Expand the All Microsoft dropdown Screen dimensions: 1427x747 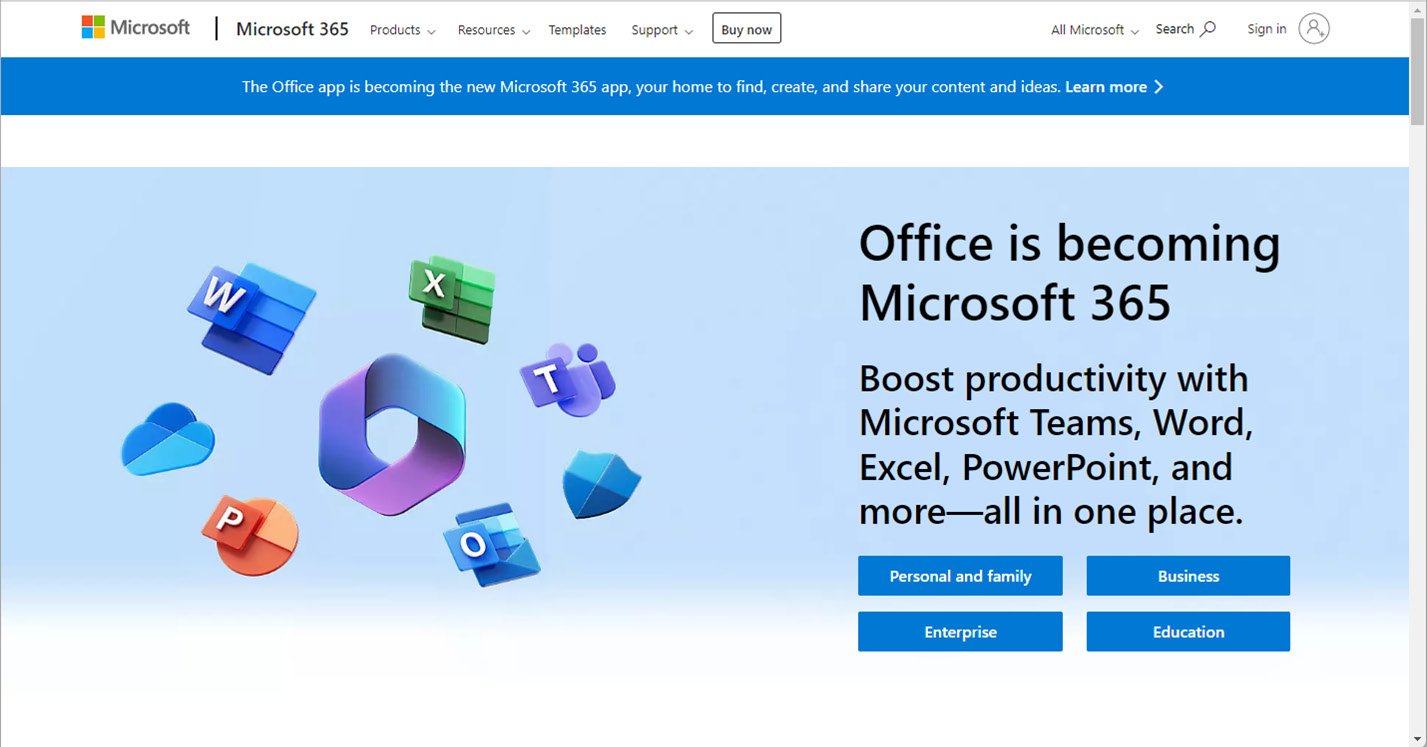point(1095,30)
